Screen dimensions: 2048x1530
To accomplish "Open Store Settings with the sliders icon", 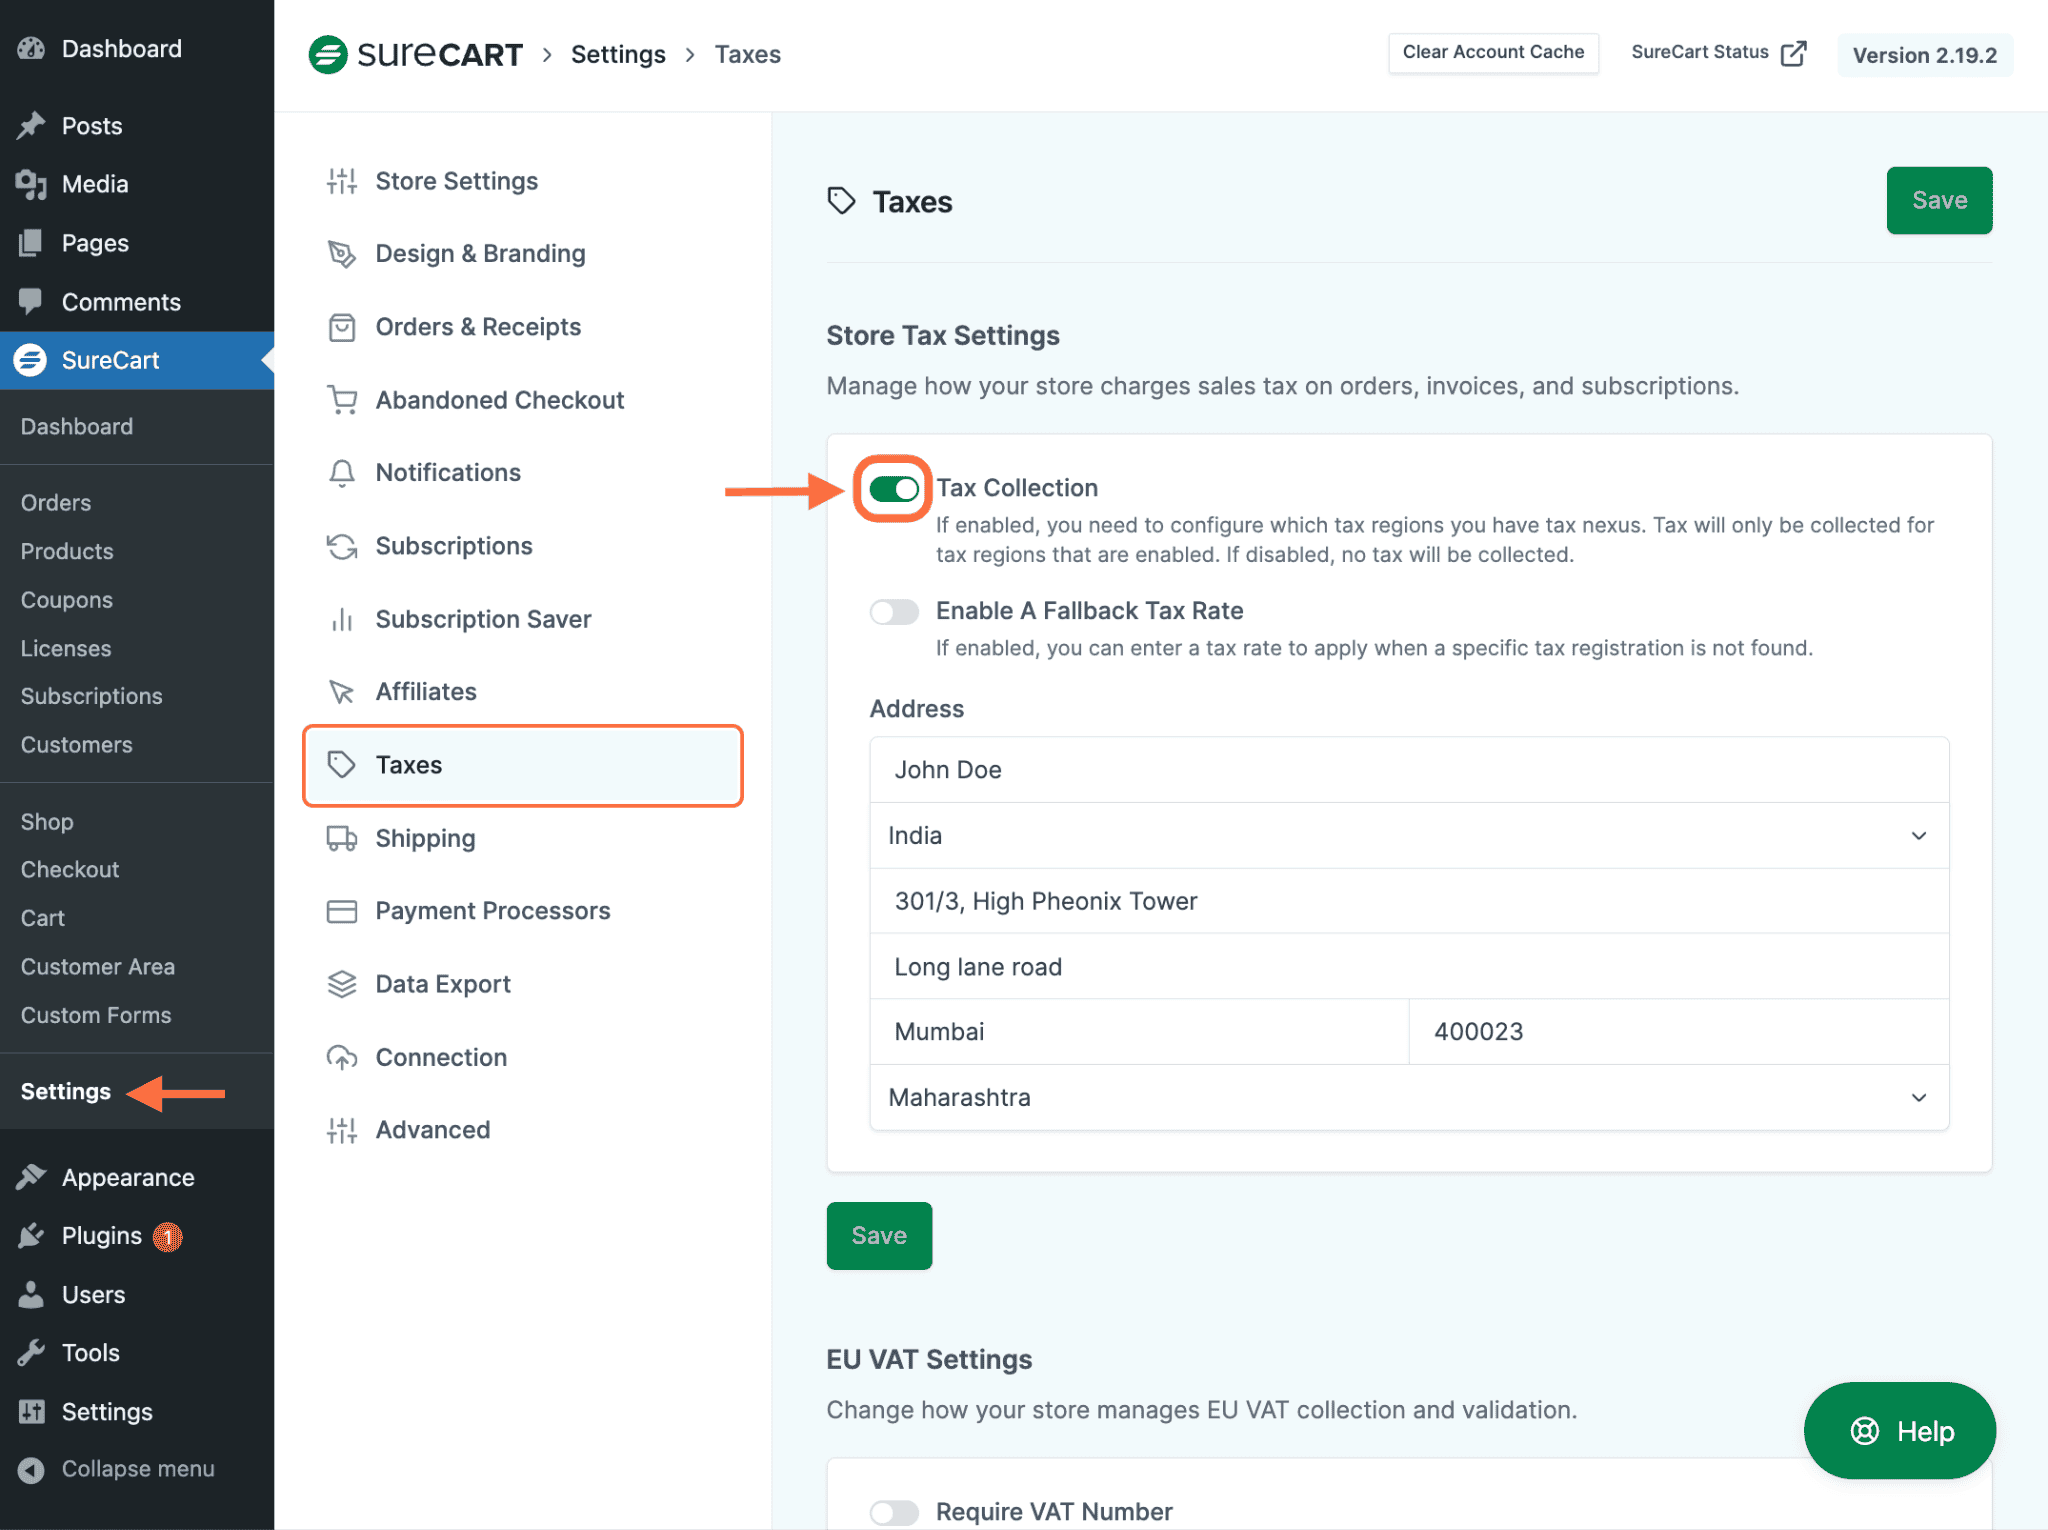I will (x=341, y=181).
